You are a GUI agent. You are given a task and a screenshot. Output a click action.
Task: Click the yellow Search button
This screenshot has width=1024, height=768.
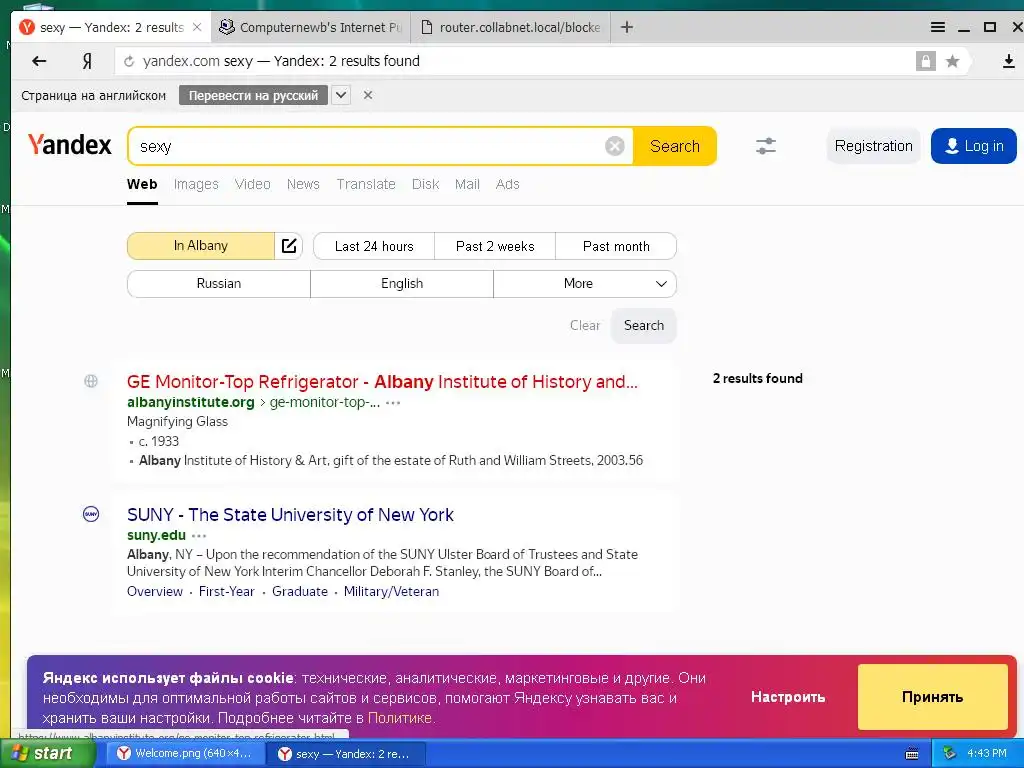point(675,146)
